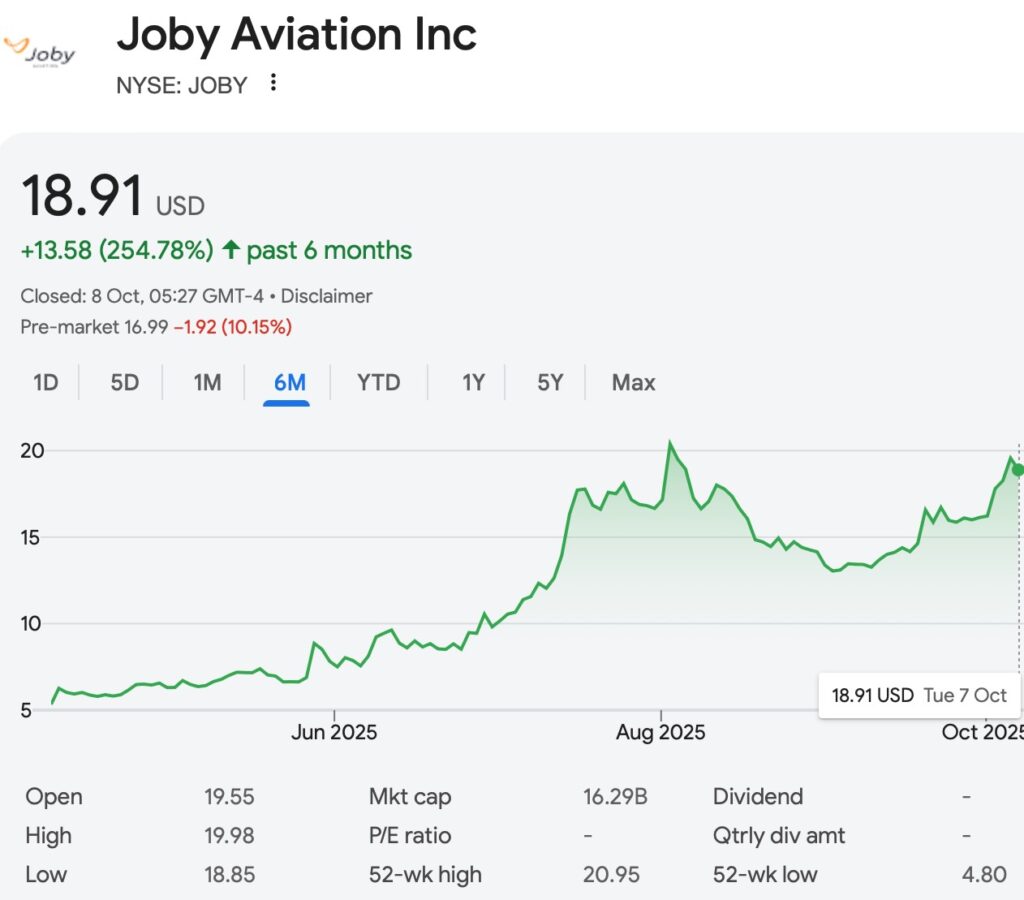
Task: Open the three-dot options menu beside NYSE: JOBY
Action: pyautogui.click(x=273, y=83)
